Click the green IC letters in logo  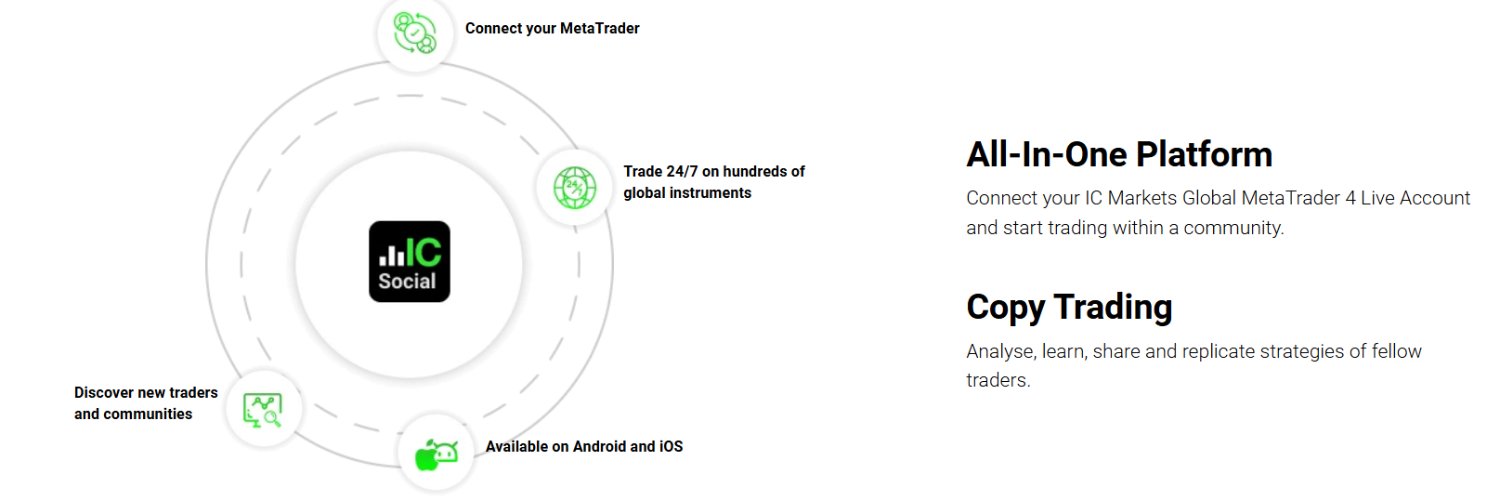click(x=423, y=246)
